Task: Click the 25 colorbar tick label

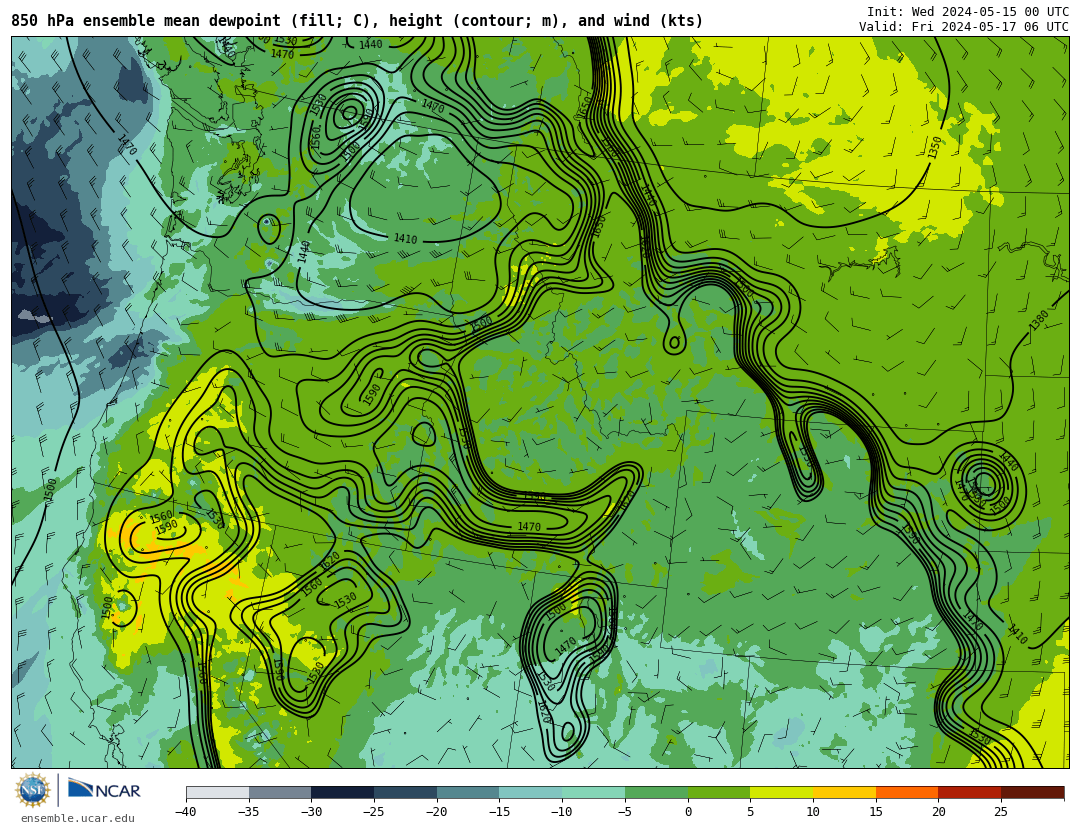Action: (x=1001, y=812)
